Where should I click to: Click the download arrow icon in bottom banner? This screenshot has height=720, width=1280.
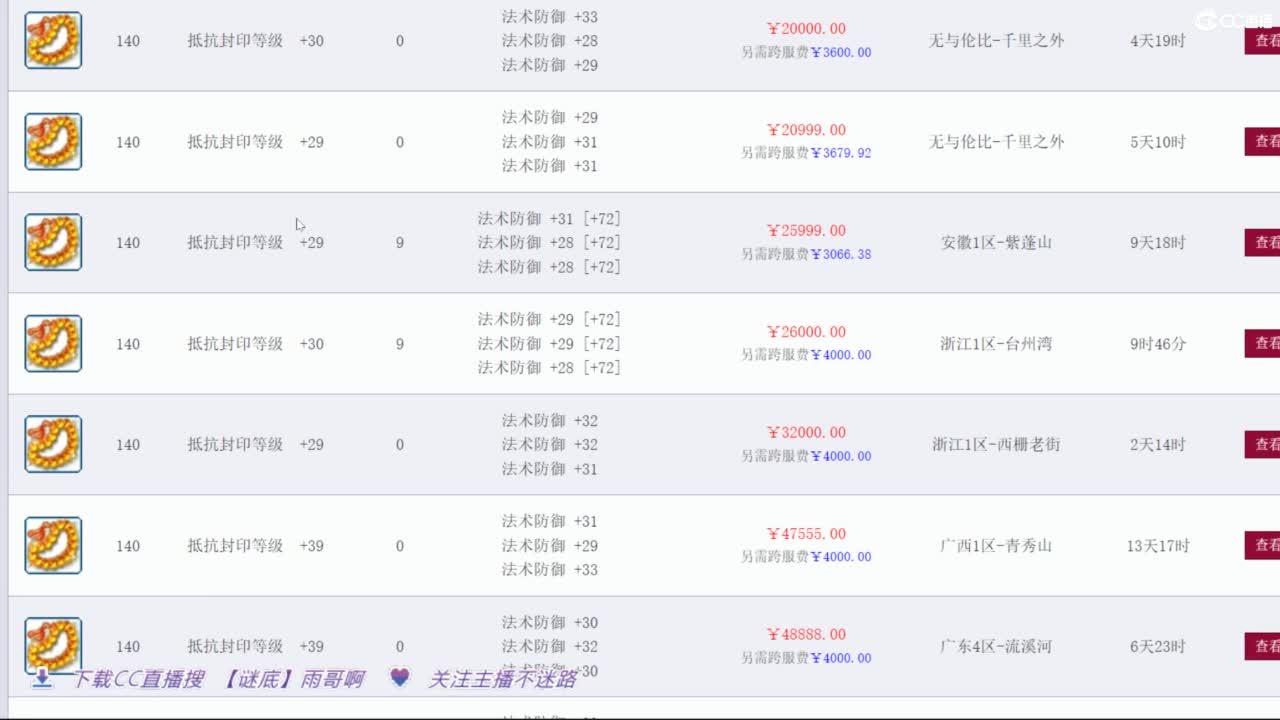click(x=42, y=679)
